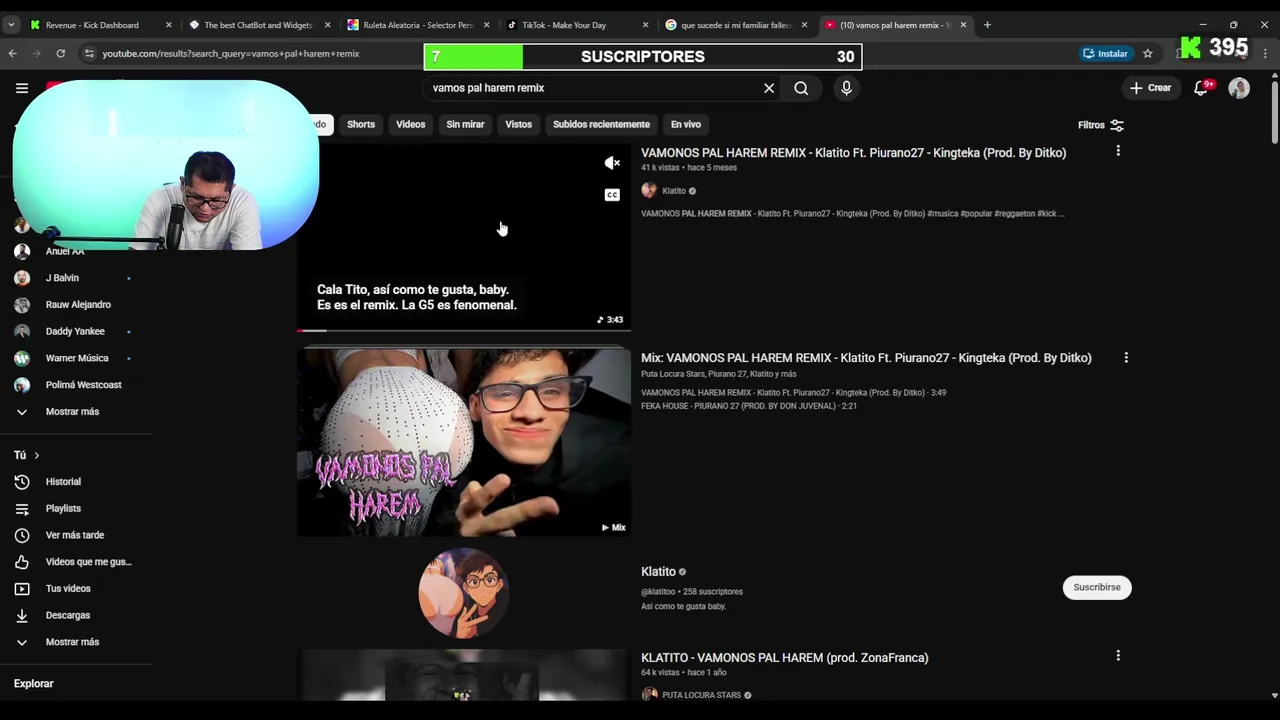The height and width of the screenshot is (720, 1280).
Task: Open the Daddy Yankee subscription
Action: tap(75, 331)
